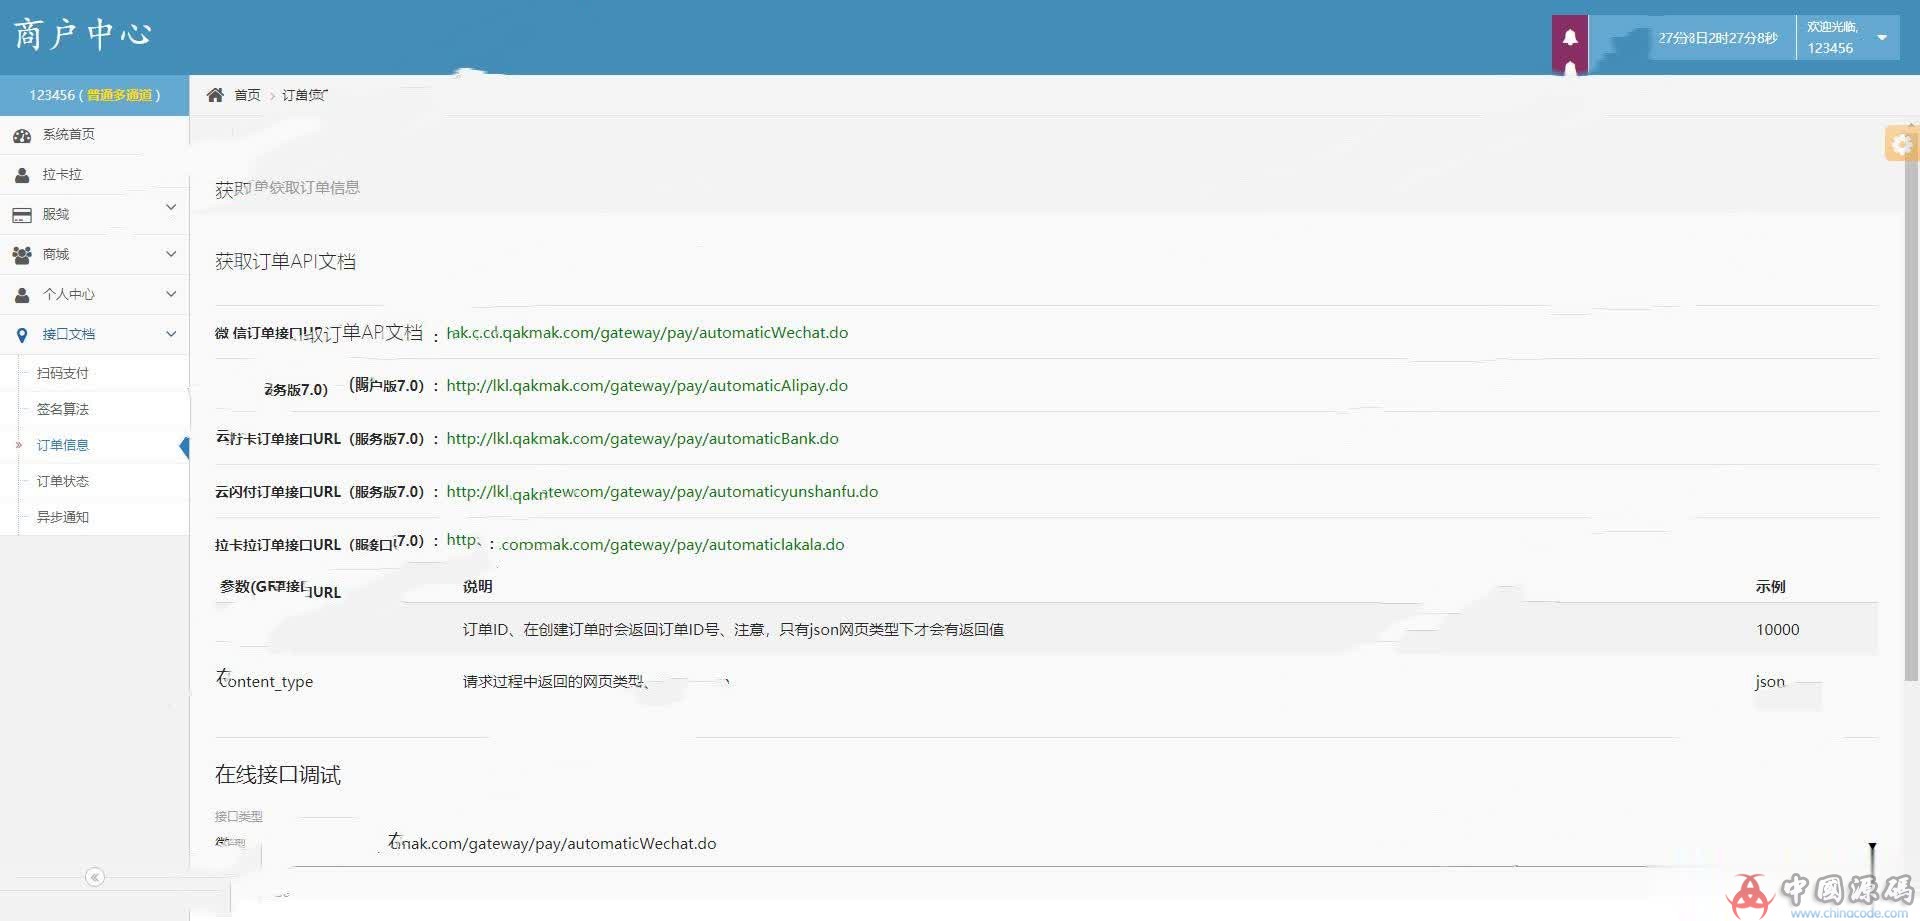Open 订单状态 submenu item
Viewport: 1920px width, 921px height.
pos(63,481)
